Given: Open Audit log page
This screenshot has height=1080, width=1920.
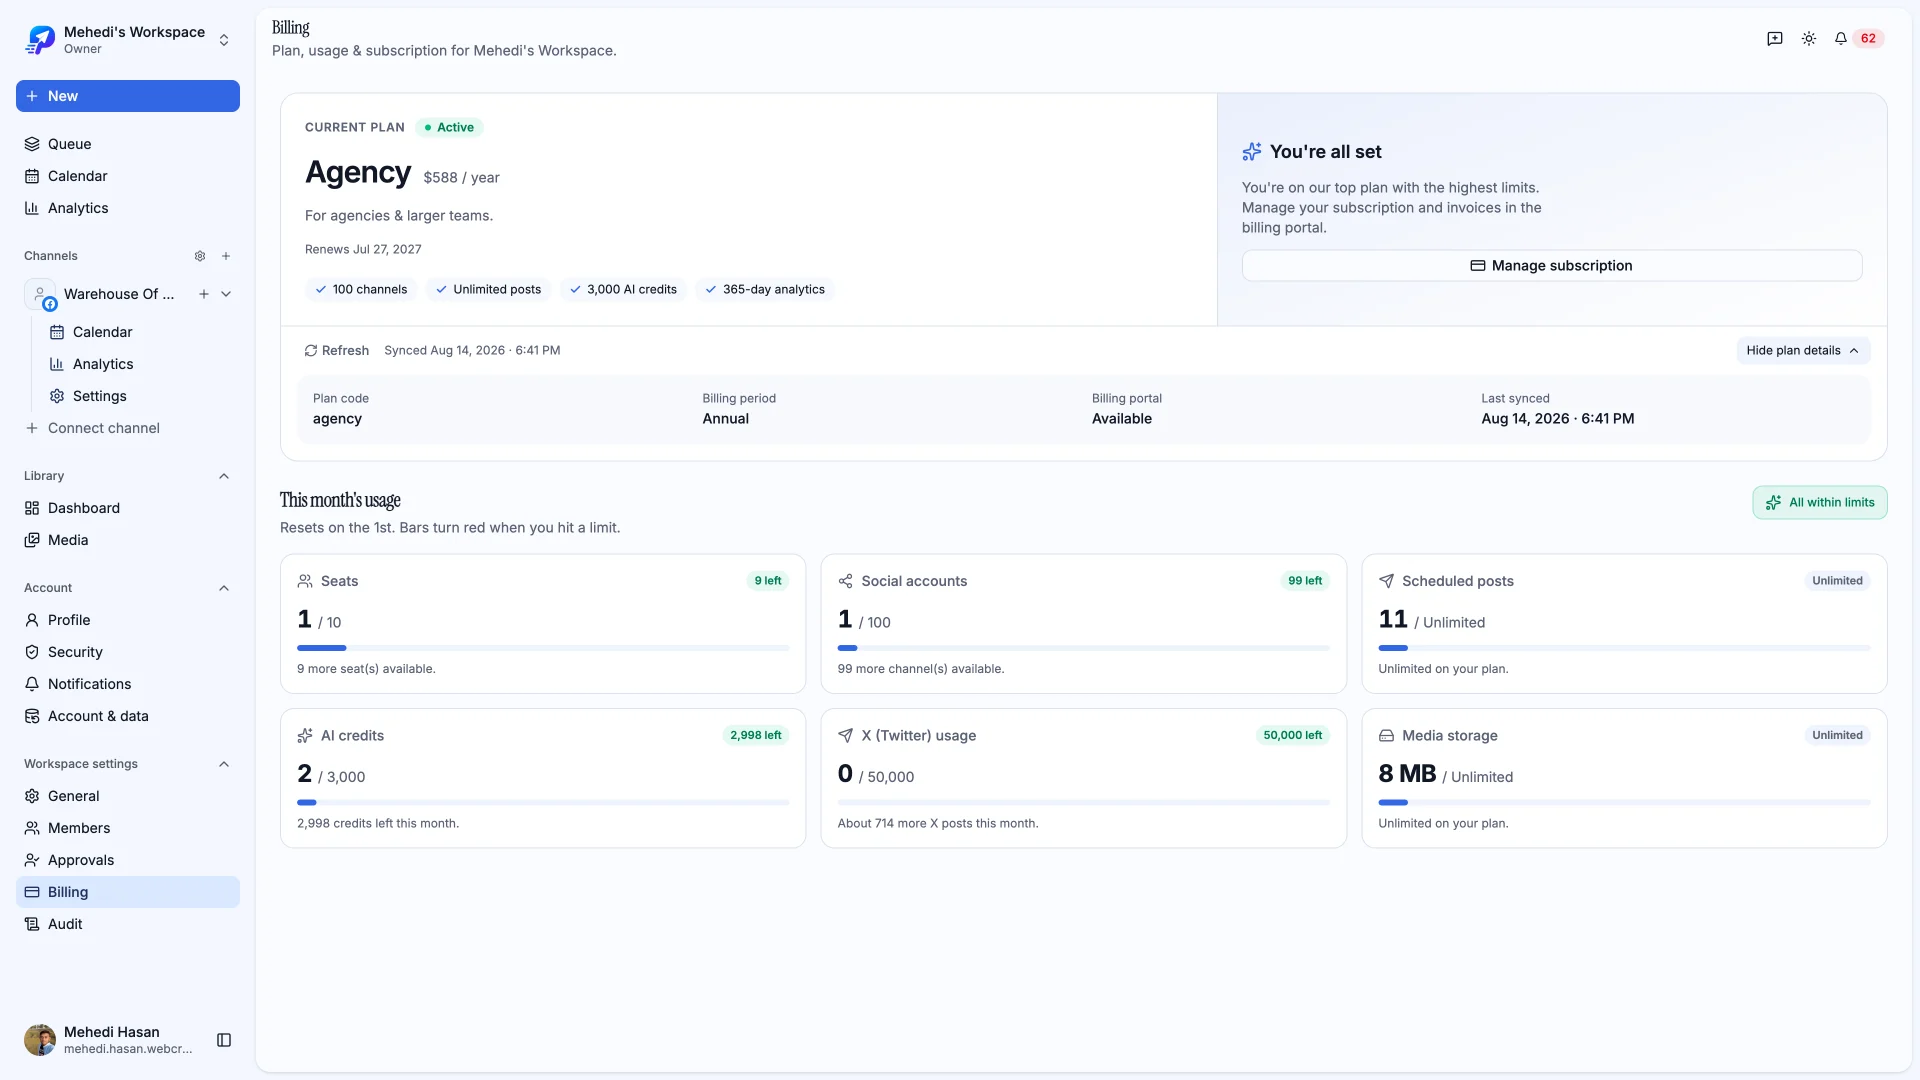Looking at the screenshot, I should click(128, 924).
